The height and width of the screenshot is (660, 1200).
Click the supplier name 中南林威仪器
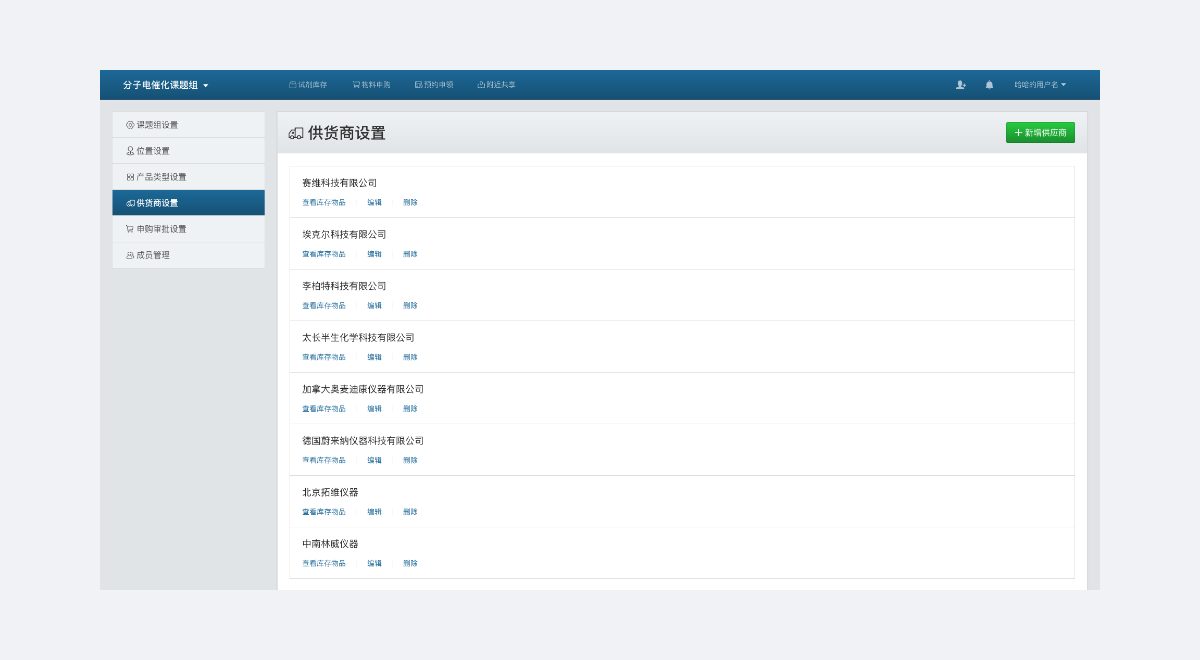tap(330, 544)
